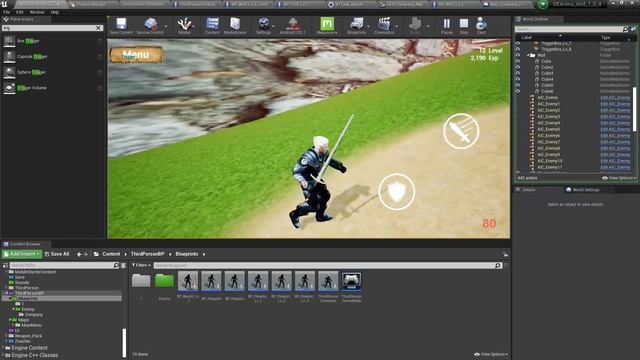Image resolution: width=640 pixels, height=360 pixels.
Task: Open World Outliner View Options dropdown
Action: 619,178
